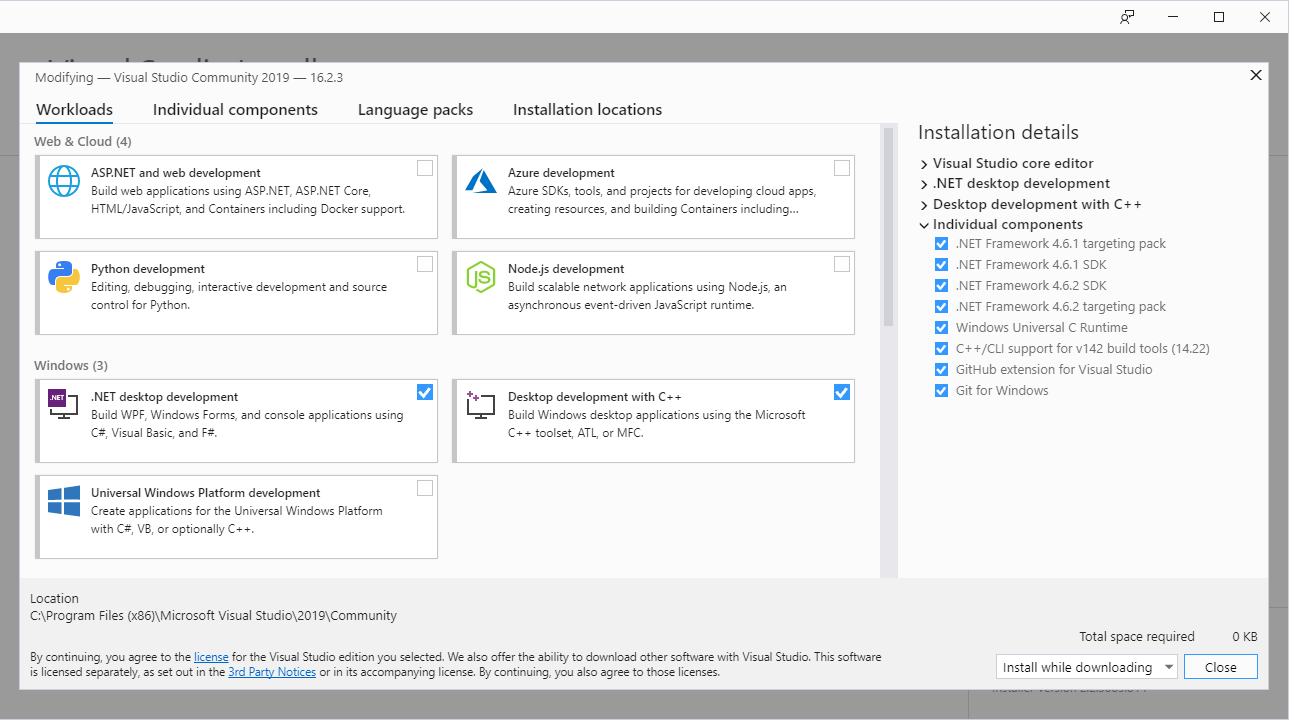Image resolution: width=1290 pixels, height=720 pixels.
Task: Click the workloads list vertical scrollbar
Action: (888, 226)
